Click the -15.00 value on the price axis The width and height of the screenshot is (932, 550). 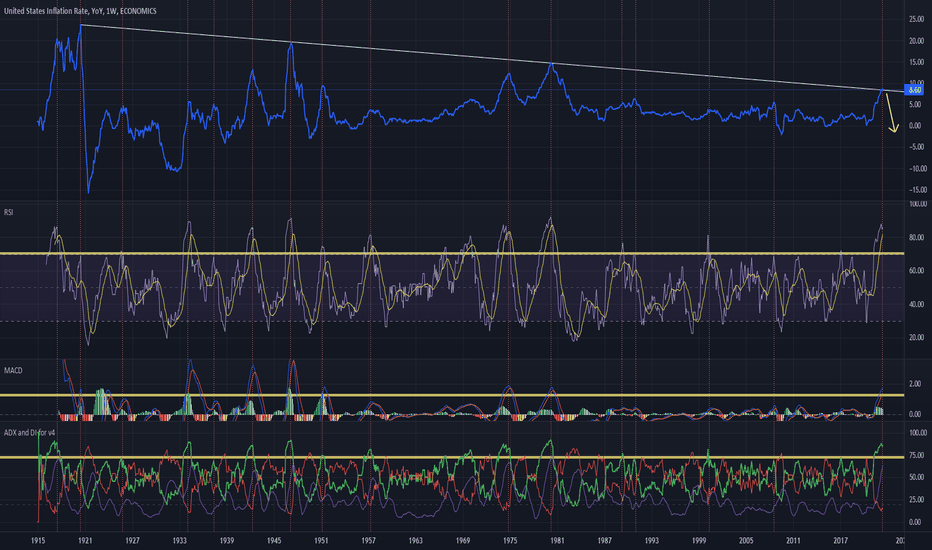click(x=916, y=190)
